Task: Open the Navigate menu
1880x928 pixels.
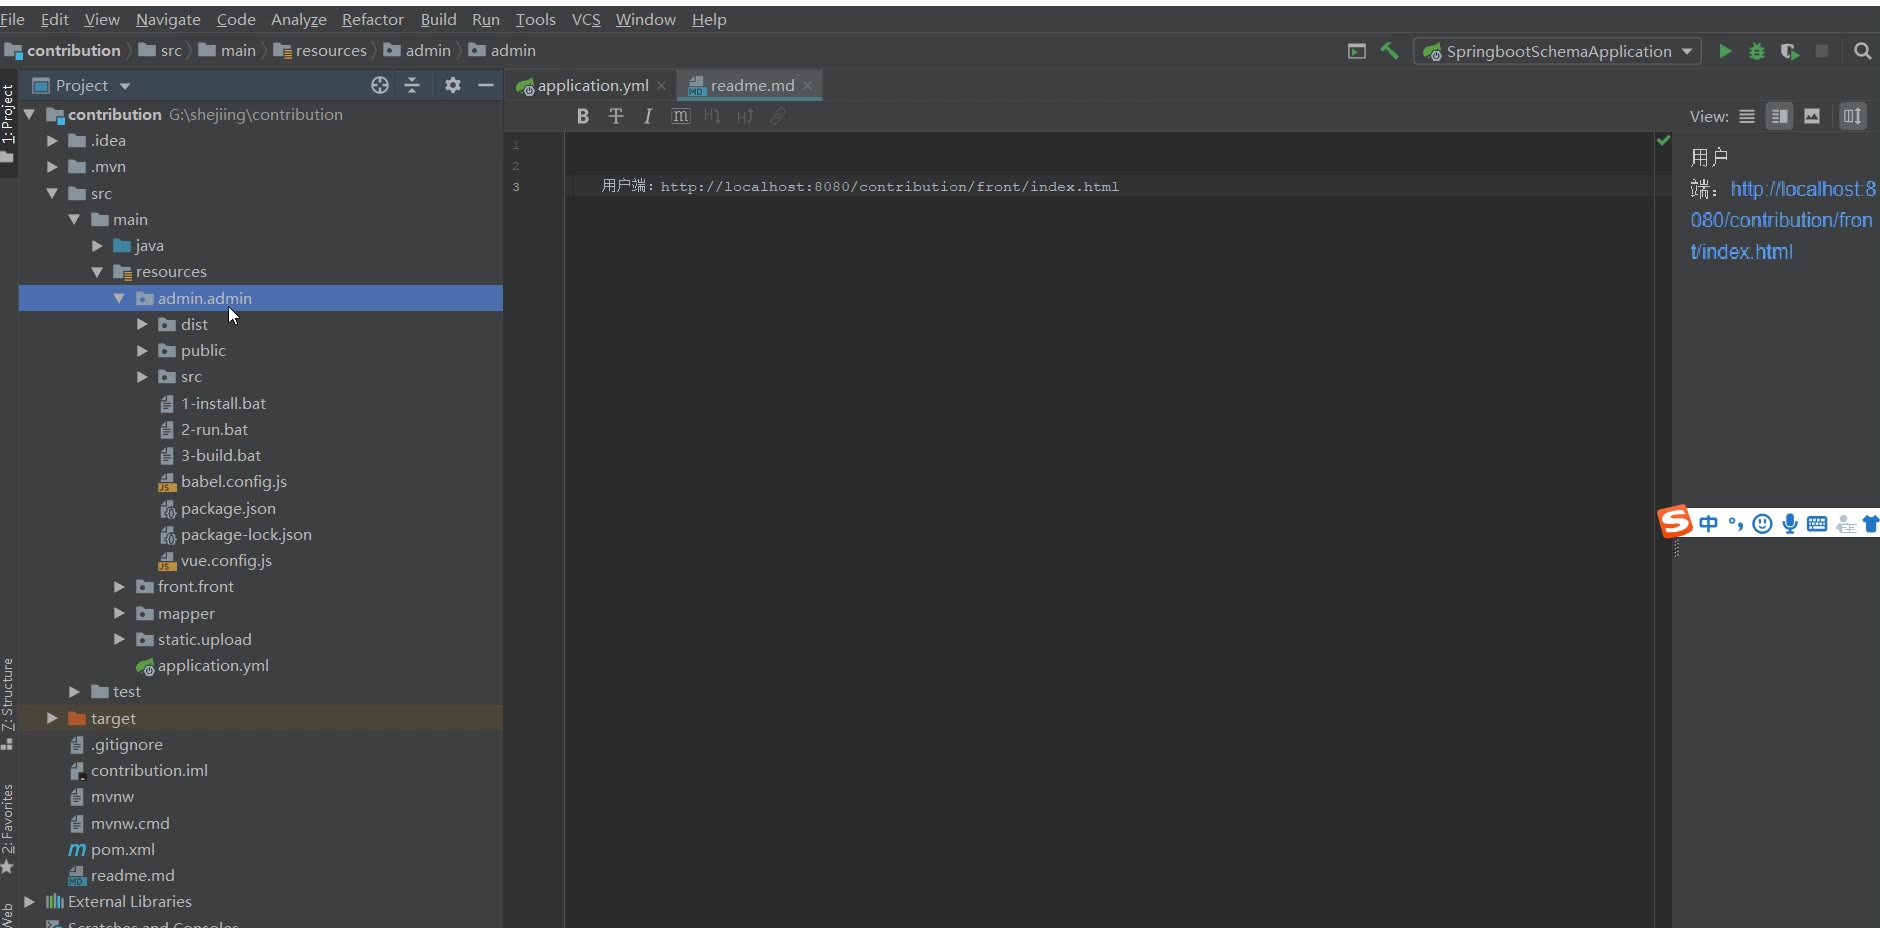Action: coord(168,19)
